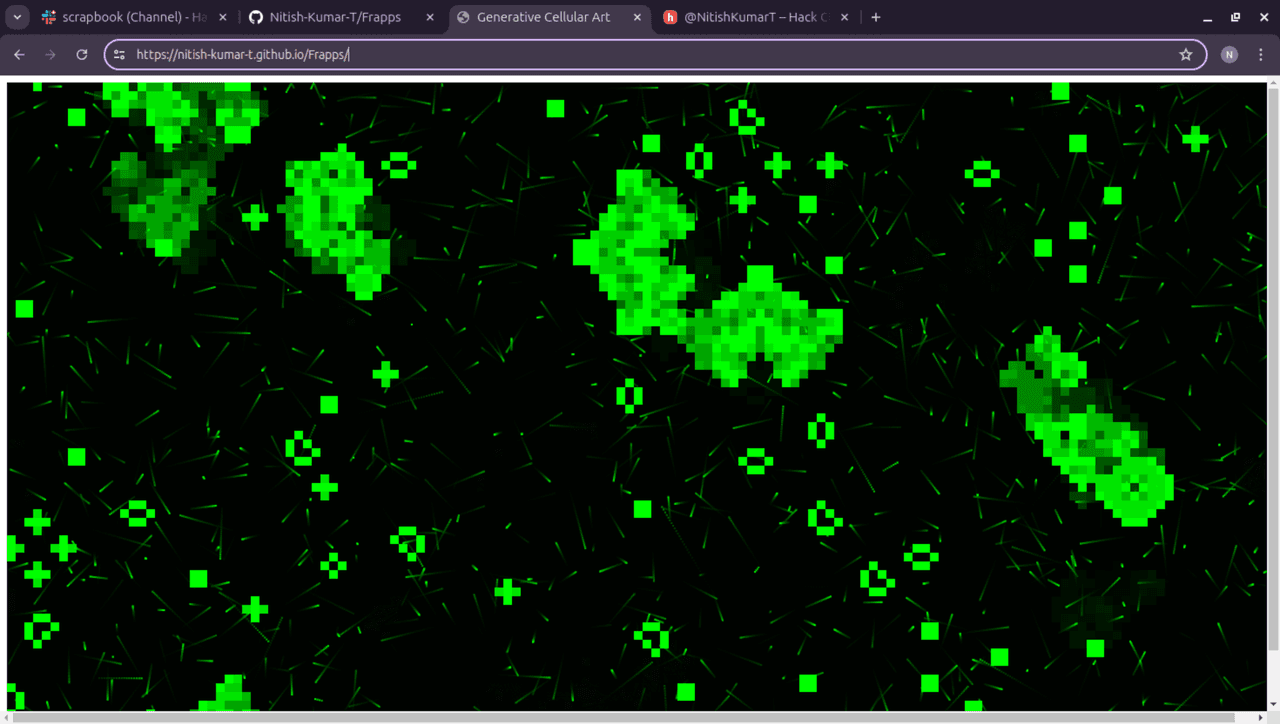
Task: View site information icon in address bar
Action: 119,55
